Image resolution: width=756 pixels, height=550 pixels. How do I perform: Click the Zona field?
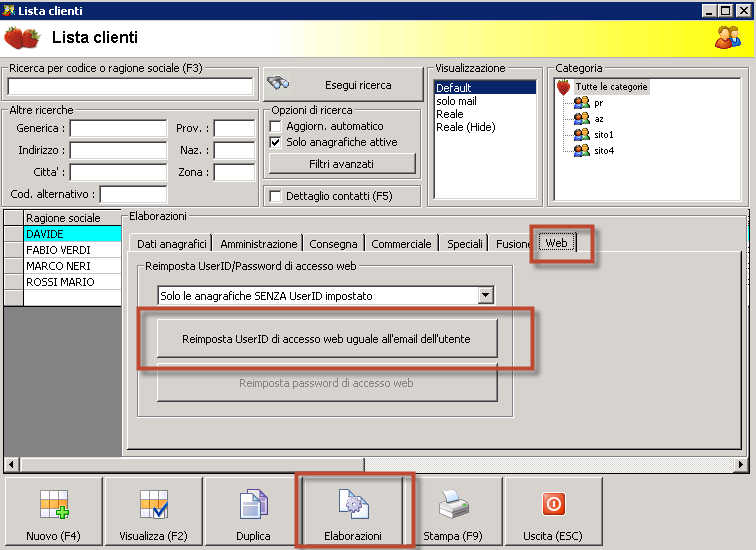(234, 172)
